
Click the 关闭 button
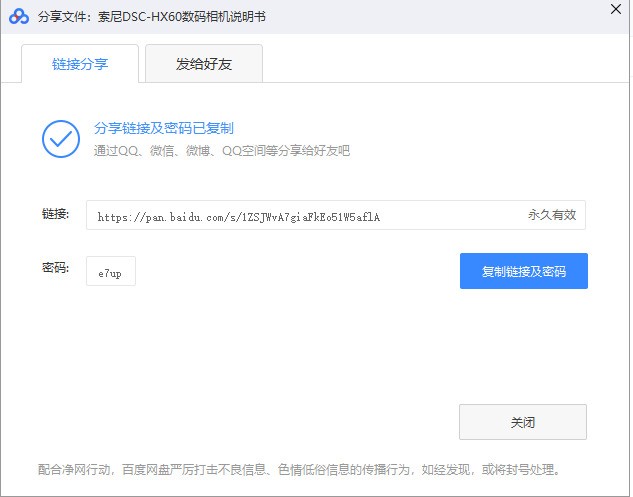pos(522,422)
